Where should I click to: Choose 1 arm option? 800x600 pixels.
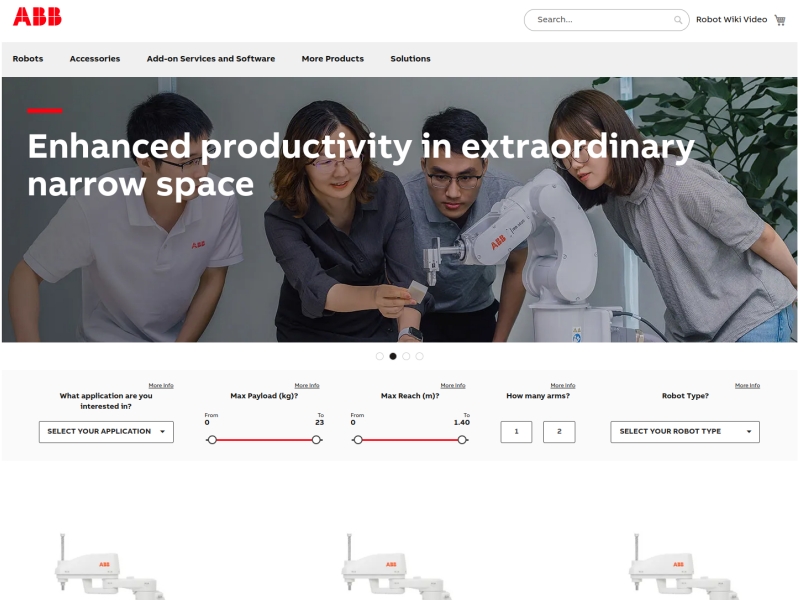(x=516, y=432)
